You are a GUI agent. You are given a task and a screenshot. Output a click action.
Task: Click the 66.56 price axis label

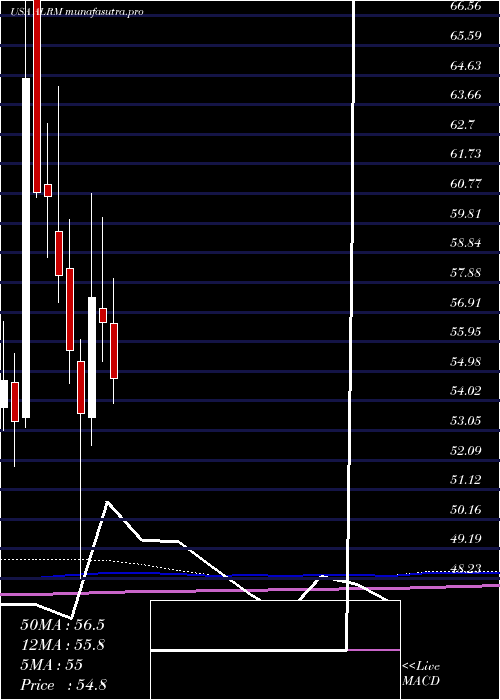466,6
